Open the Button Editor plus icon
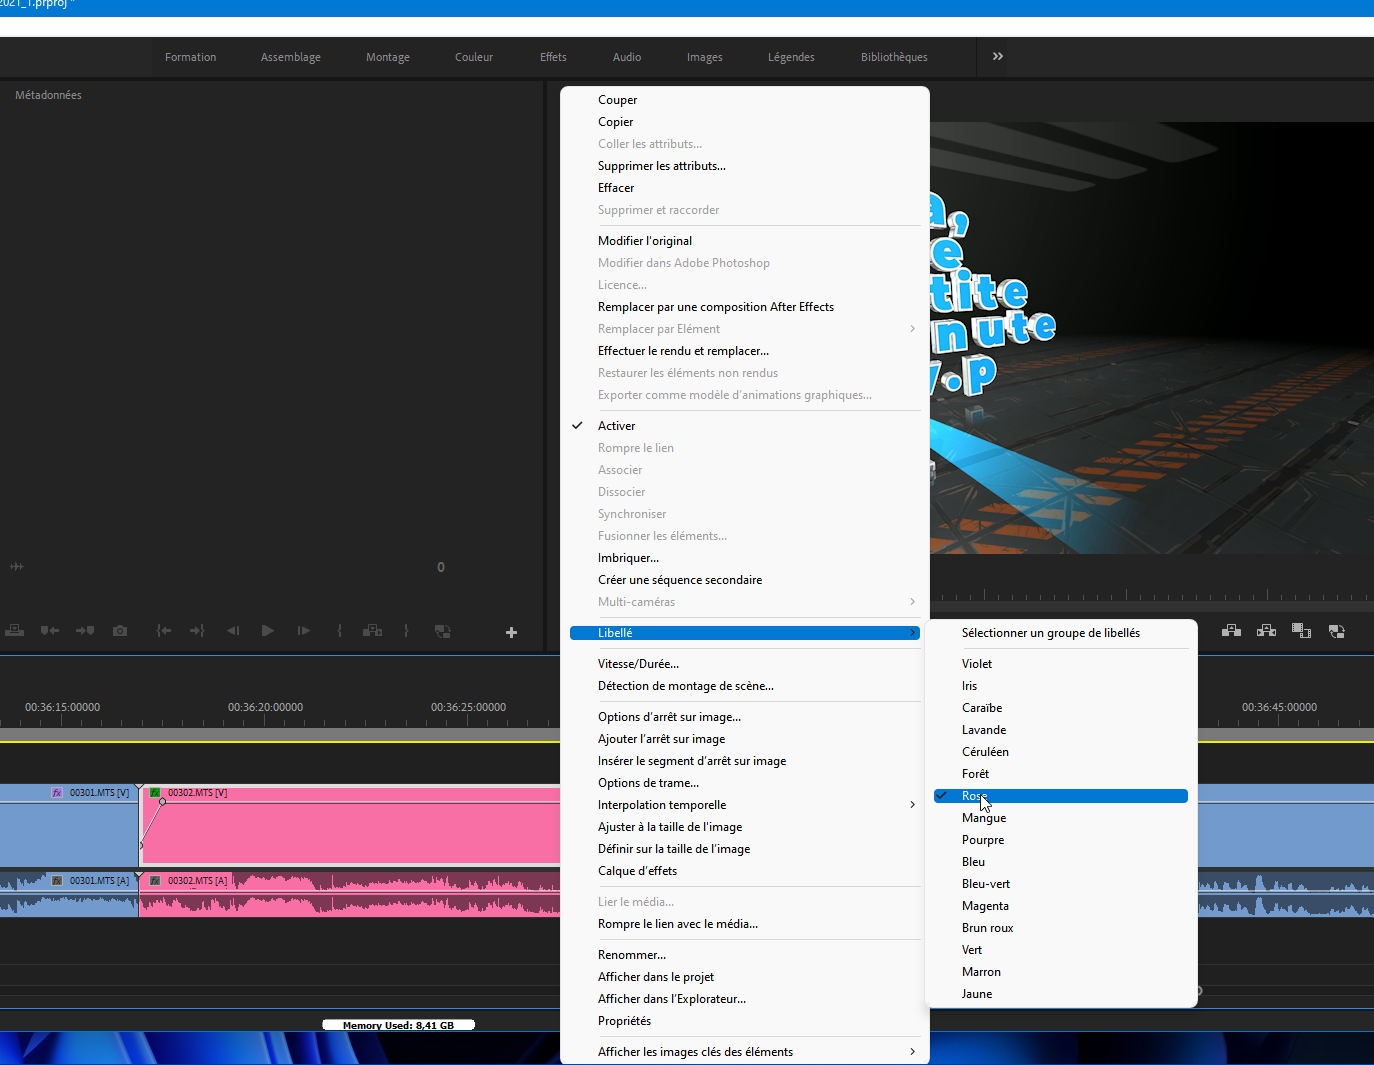Image resolution: width=1374 pixels, height=1065 pixels. tap(511, 632)
